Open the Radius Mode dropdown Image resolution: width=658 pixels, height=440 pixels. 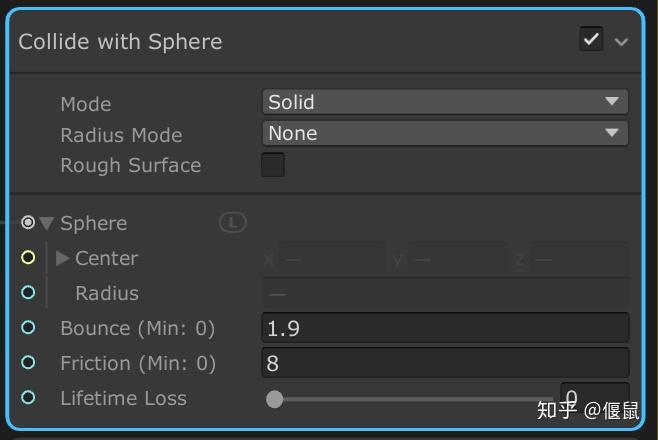445,133
